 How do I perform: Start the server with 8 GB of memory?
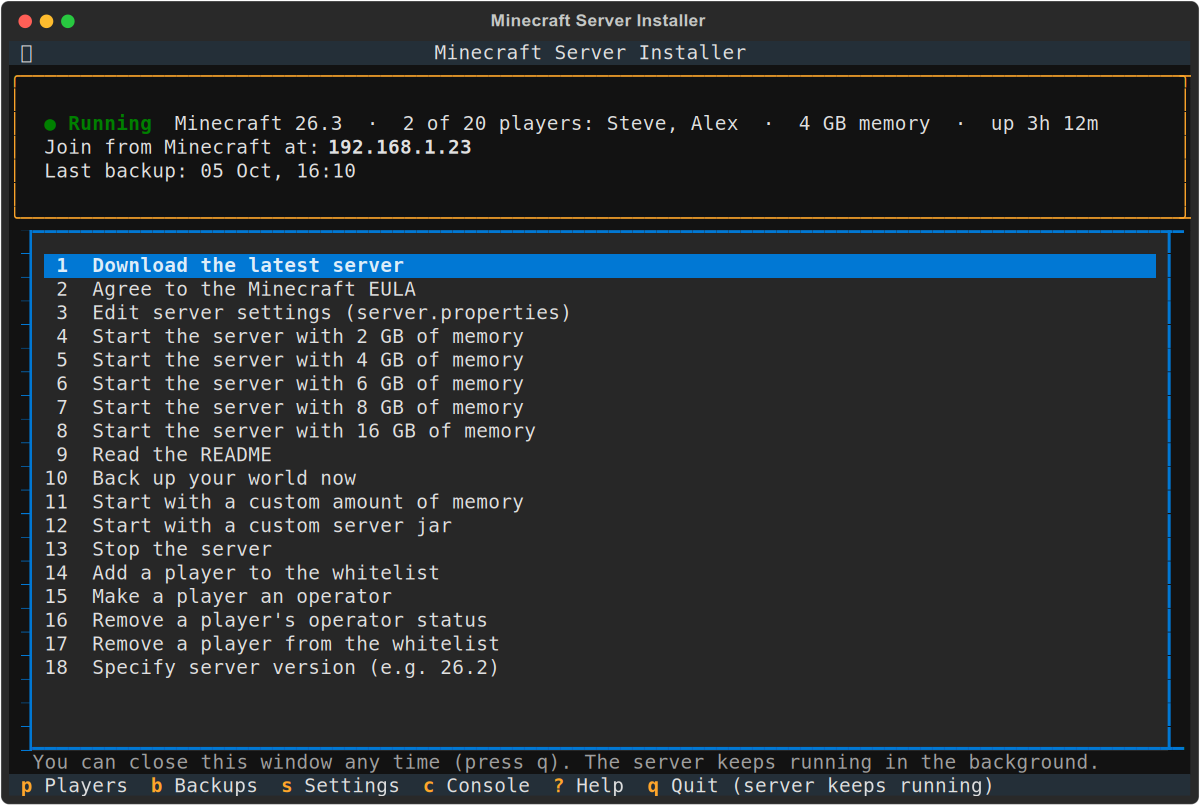[600, 408]
